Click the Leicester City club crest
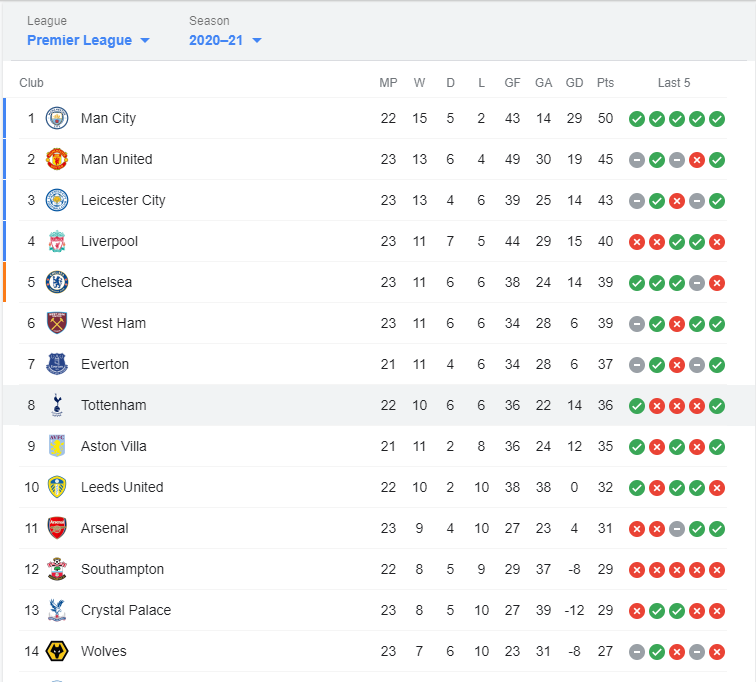The image size is (756, 682). pyautogui.click(x=57, y=200)
